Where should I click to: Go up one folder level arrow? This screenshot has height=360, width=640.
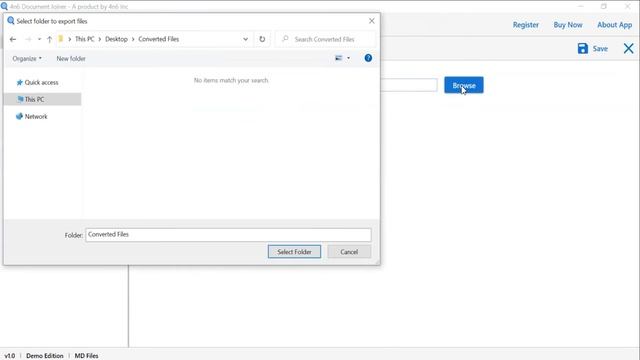click(49, 39)
